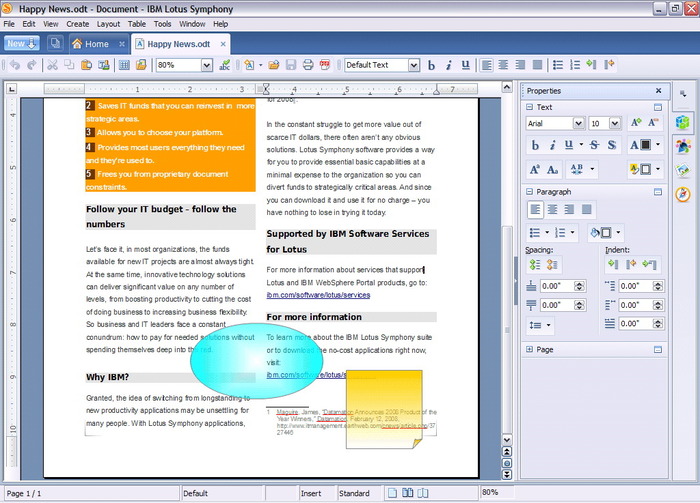Click Increase Font Size icon in Properties
The height and width of the screenshot is (503, 700).
coord(636,123)
